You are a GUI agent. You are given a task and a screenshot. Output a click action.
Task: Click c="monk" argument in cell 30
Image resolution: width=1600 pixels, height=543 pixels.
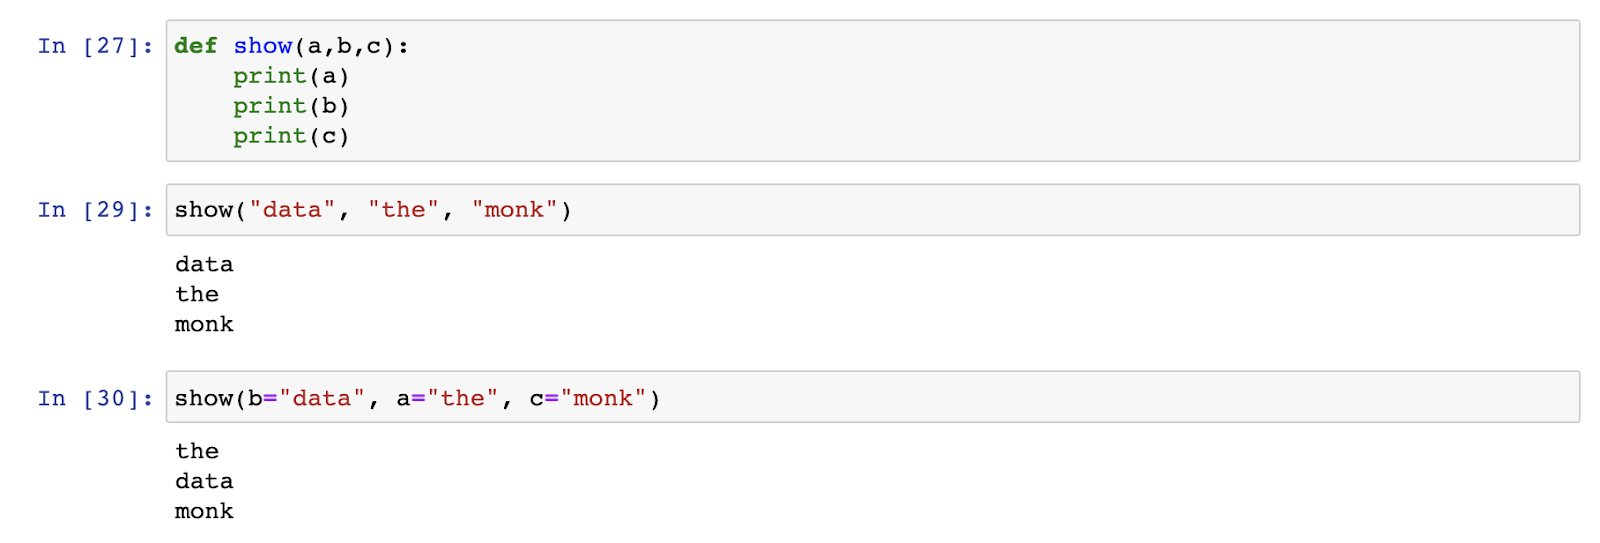pos(589,399)
